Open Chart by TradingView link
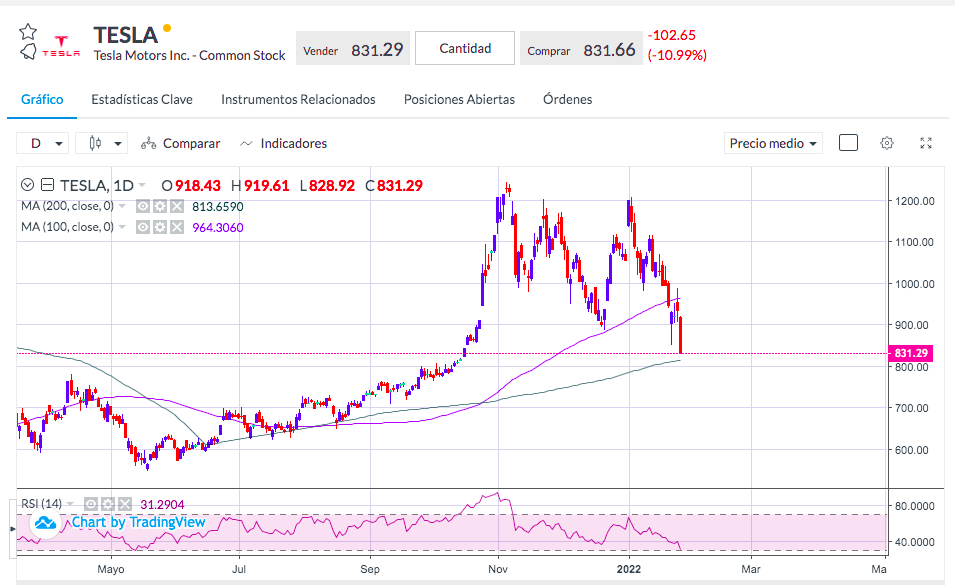The height and width of the screenshot is (585, 955). [x=139, y=522]
